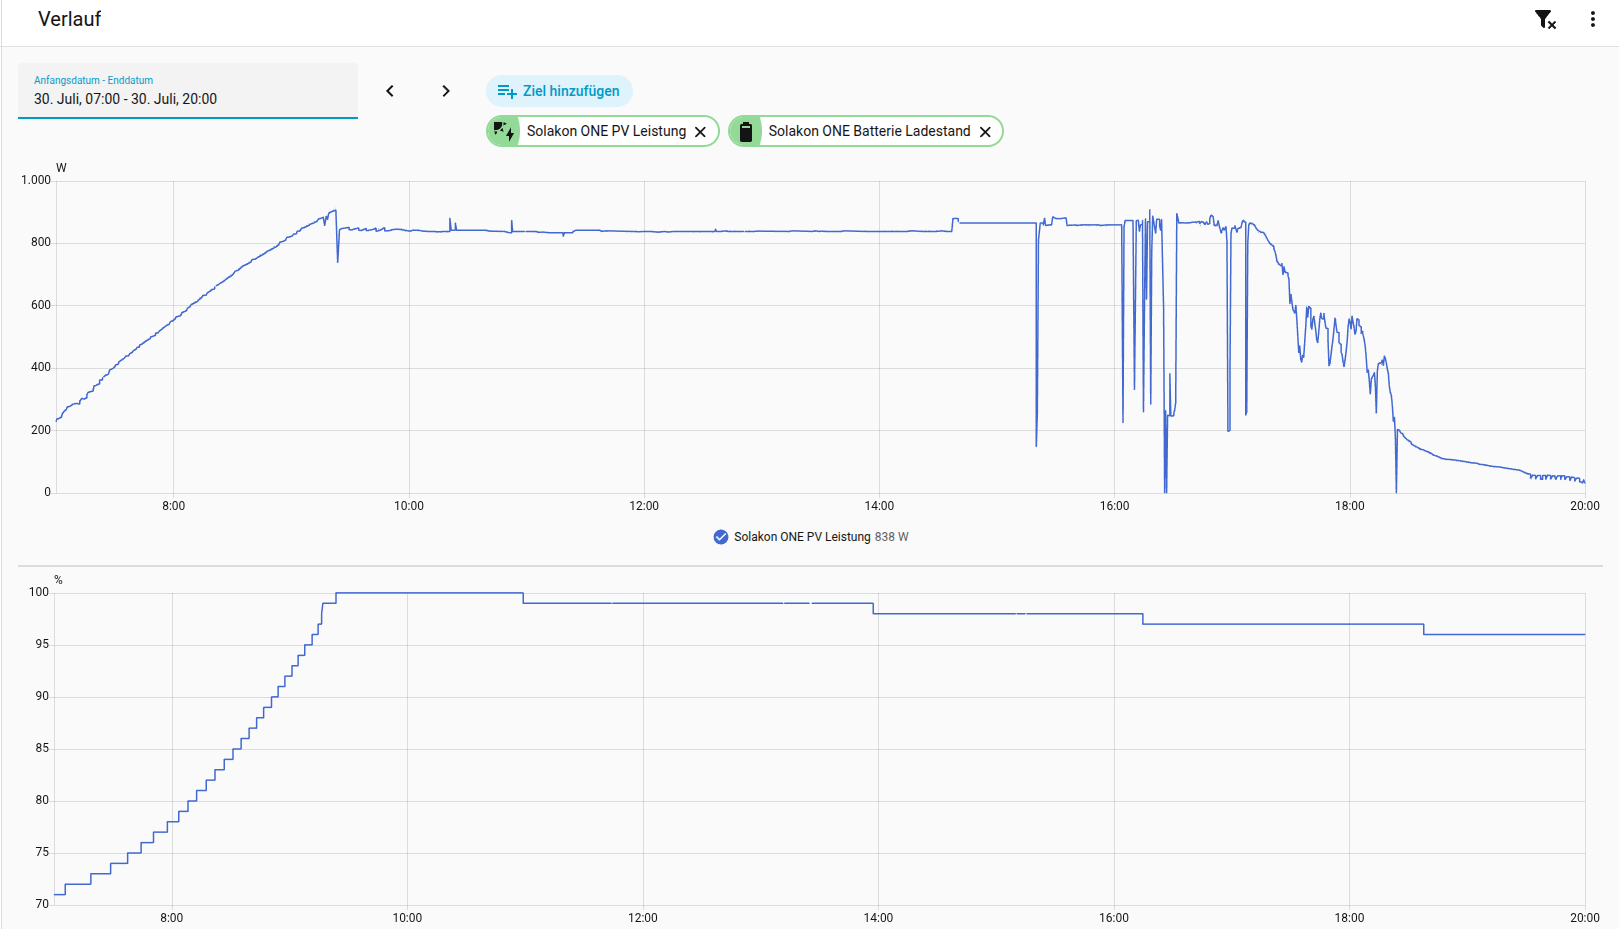Viewport: 1619px width, 929px height.
Task: Open the Anfangsdatum - Enddatum date picker
Action: (188, 91)
